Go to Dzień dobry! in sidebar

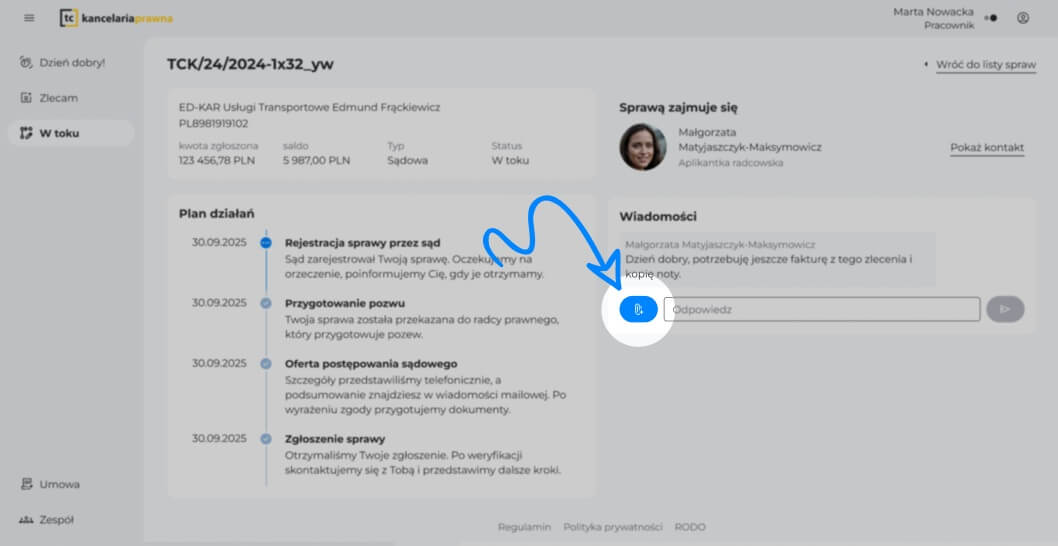[70, 62]
